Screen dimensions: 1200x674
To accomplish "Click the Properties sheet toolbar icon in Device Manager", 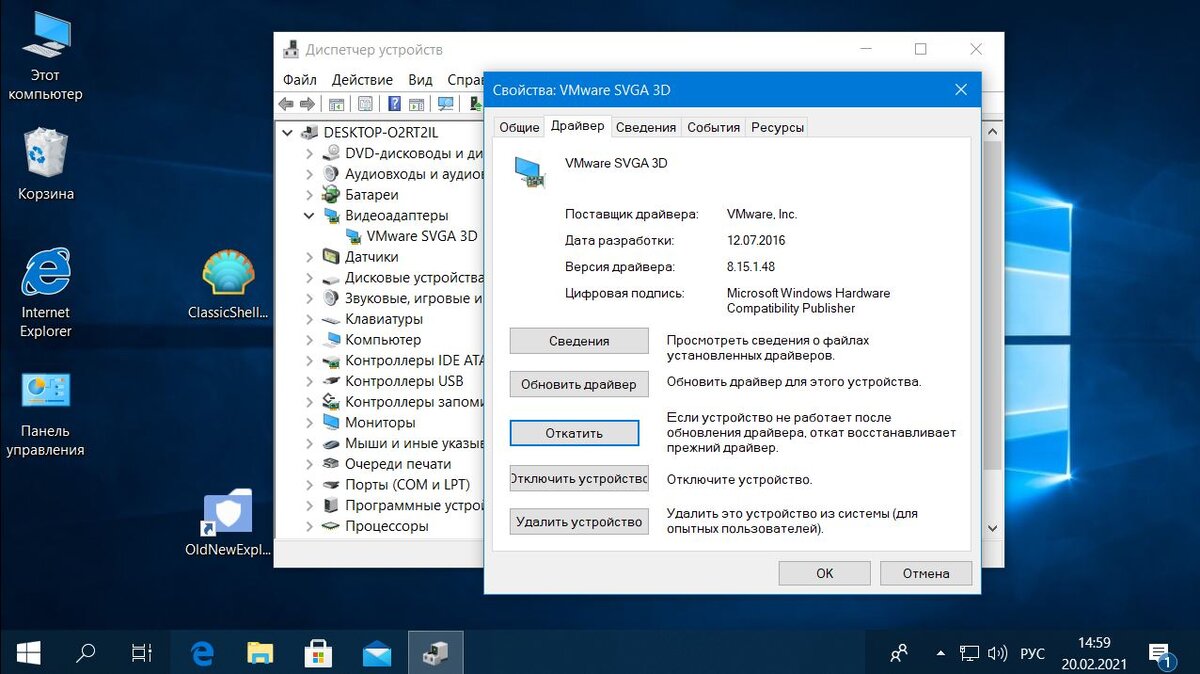I will (365, 104).
